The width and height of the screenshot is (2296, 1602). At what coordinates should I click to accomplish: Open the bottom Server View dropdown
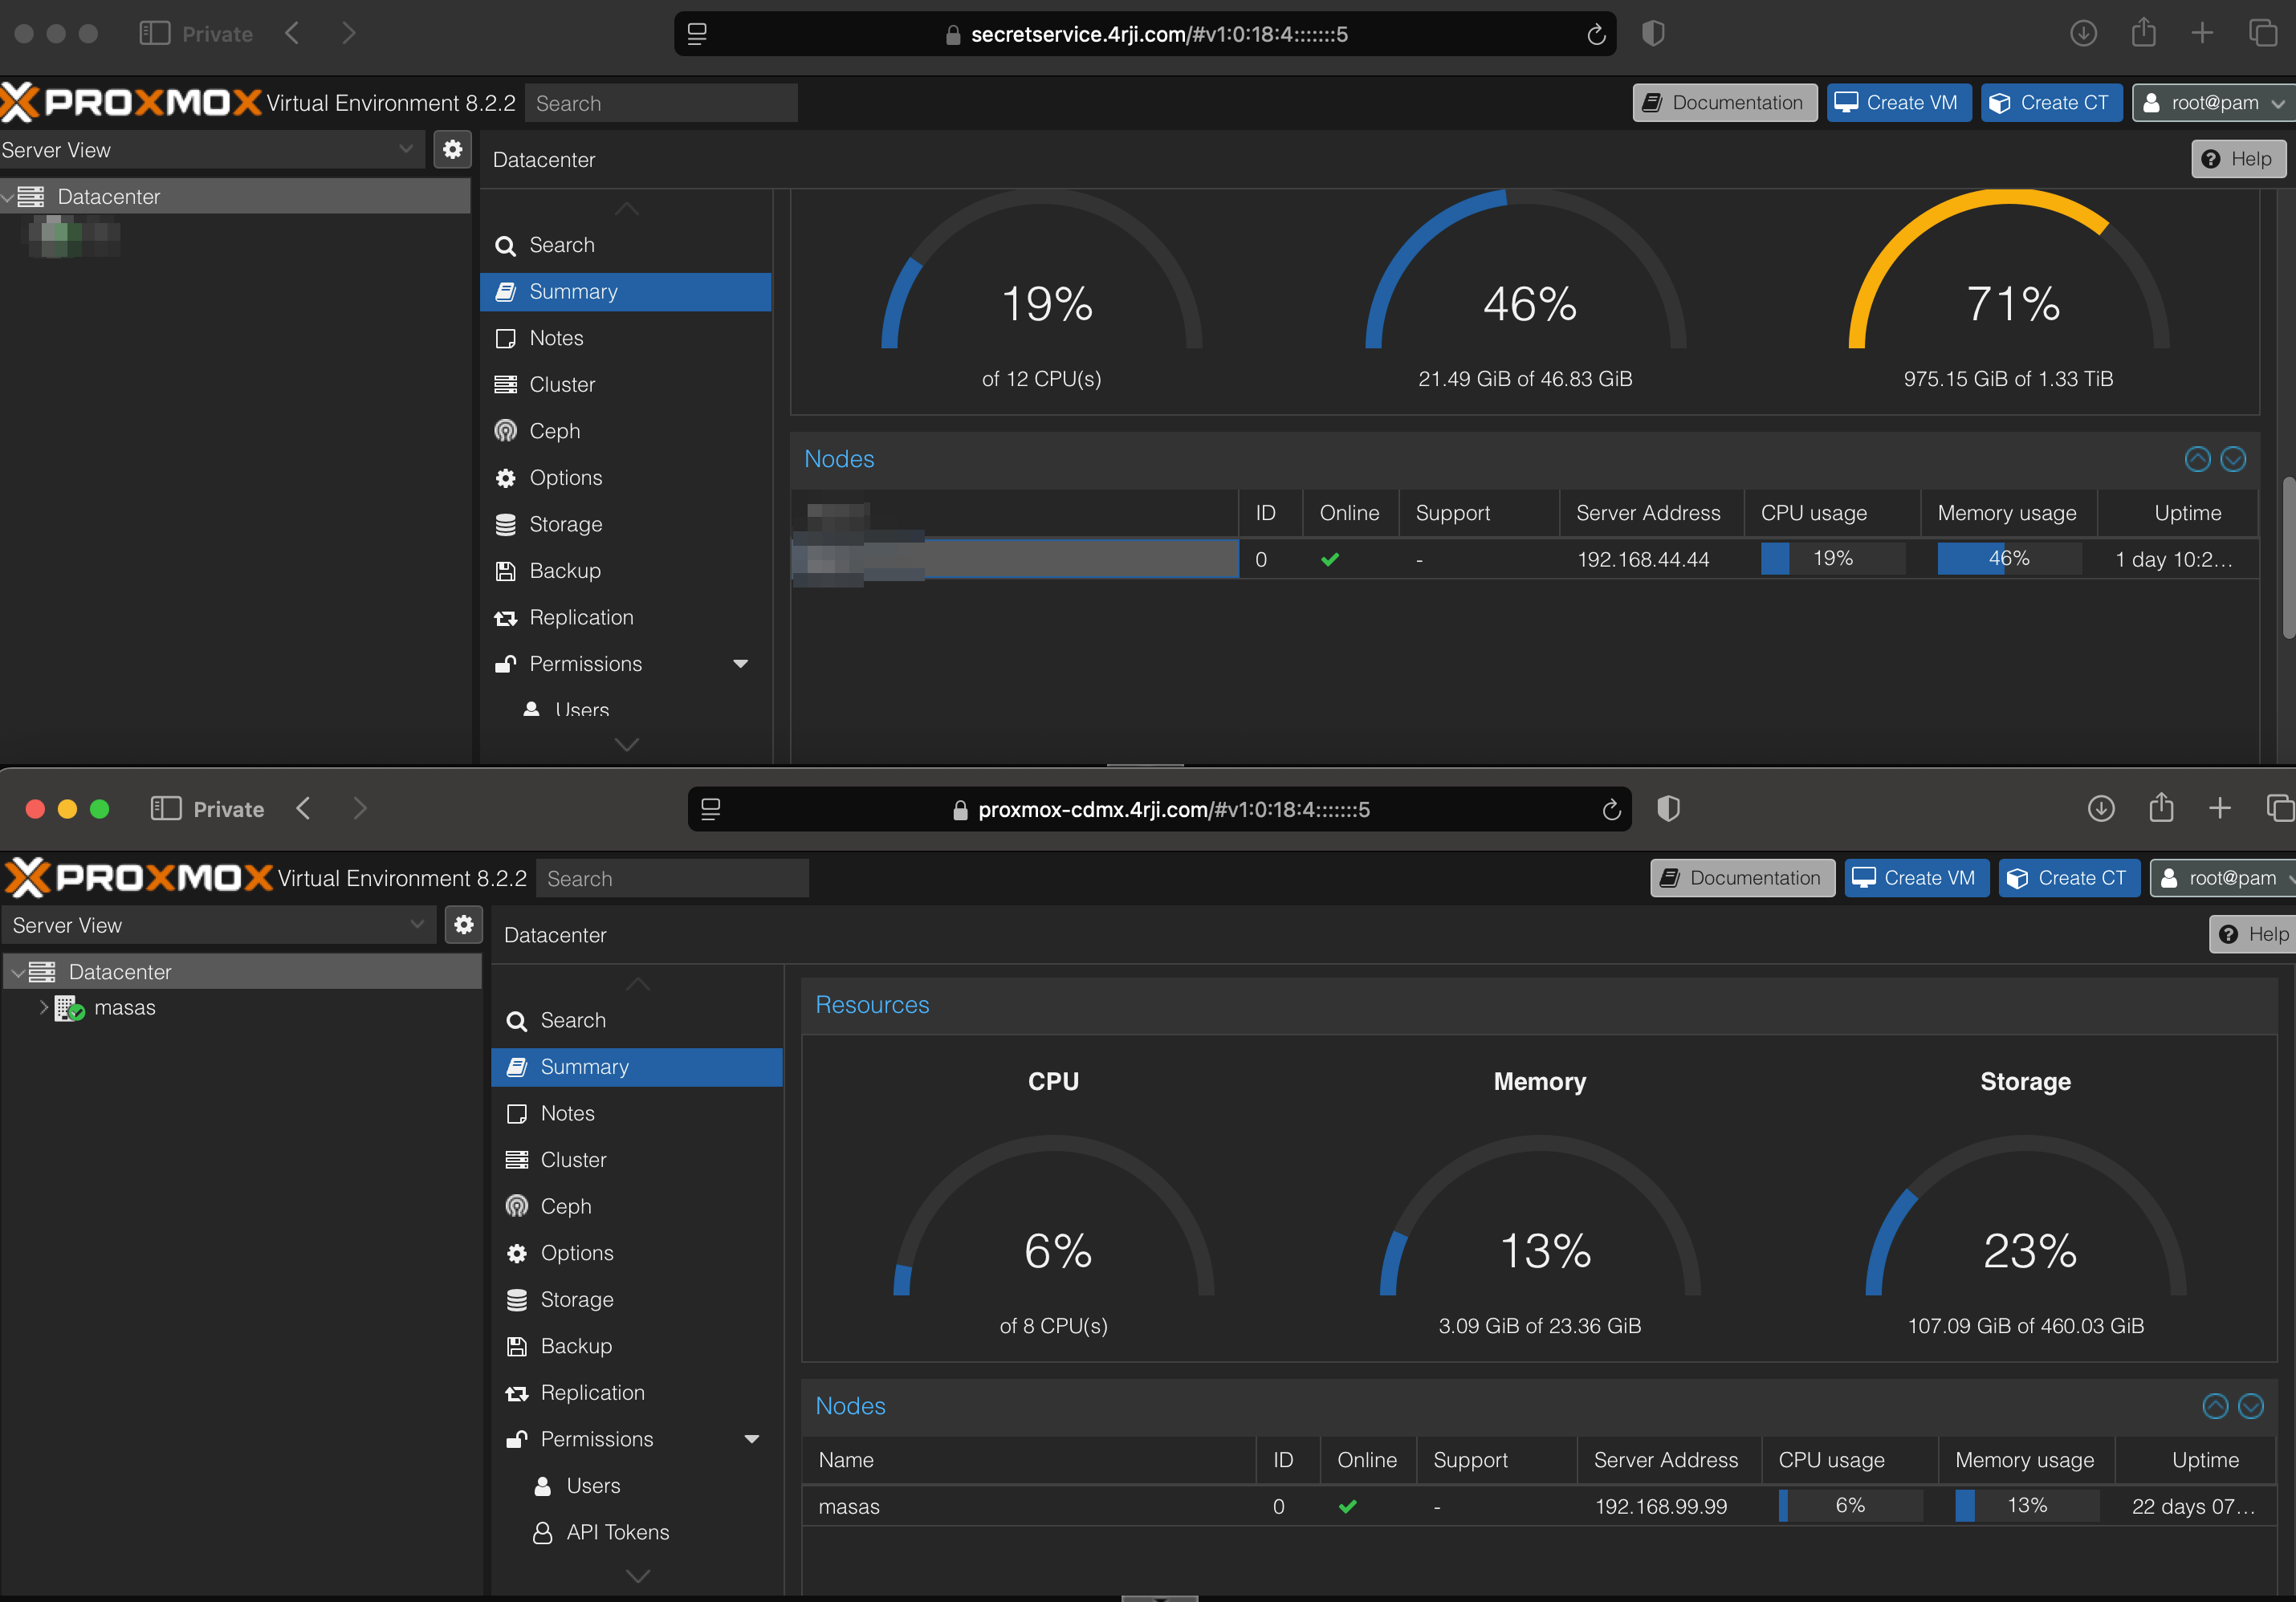416,925
